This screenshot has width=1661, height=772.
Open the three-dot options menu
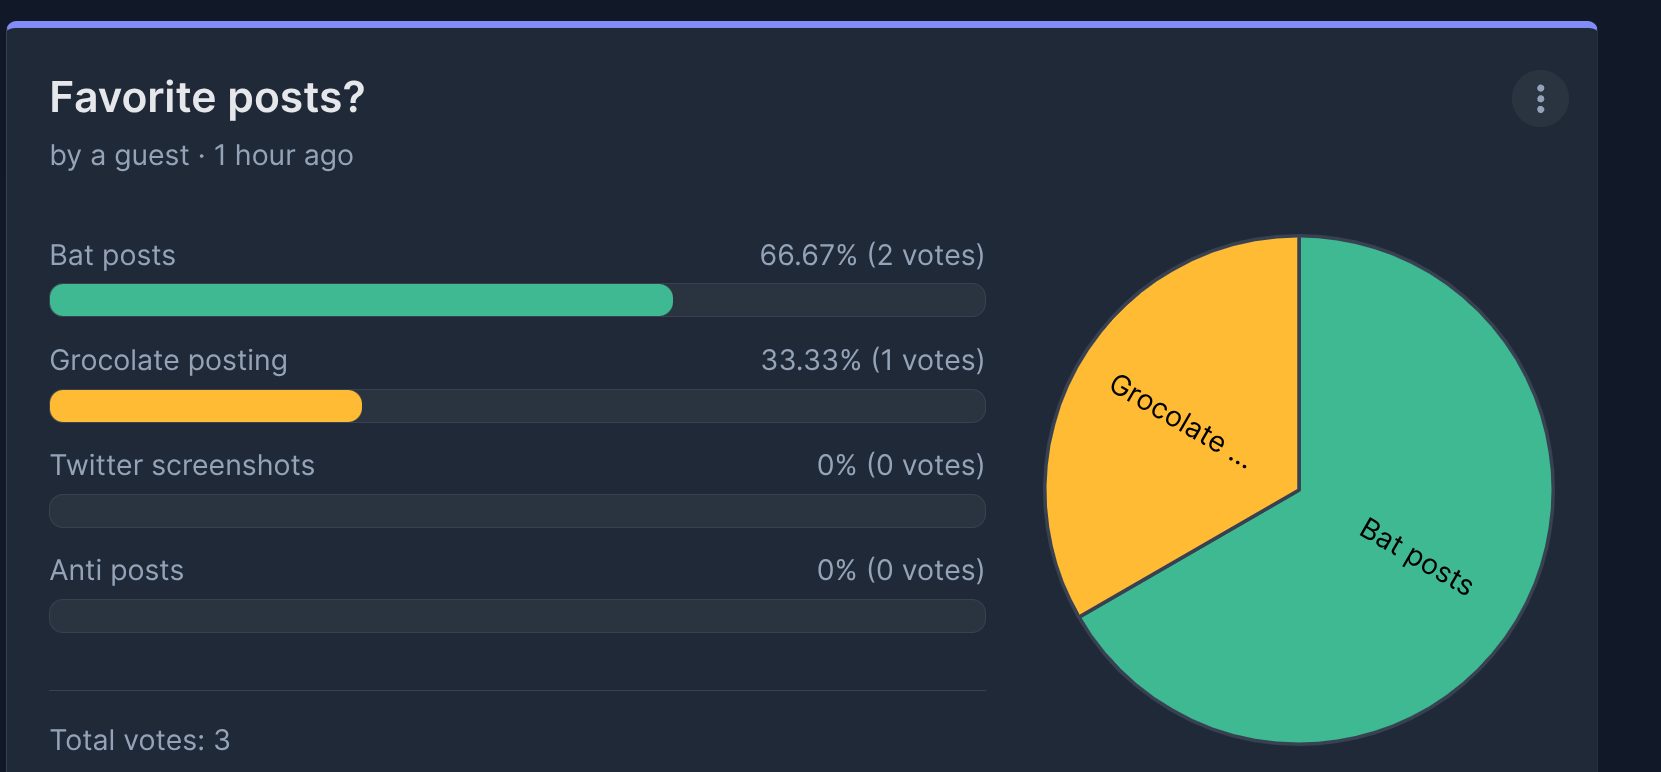tap(1540, 98)
